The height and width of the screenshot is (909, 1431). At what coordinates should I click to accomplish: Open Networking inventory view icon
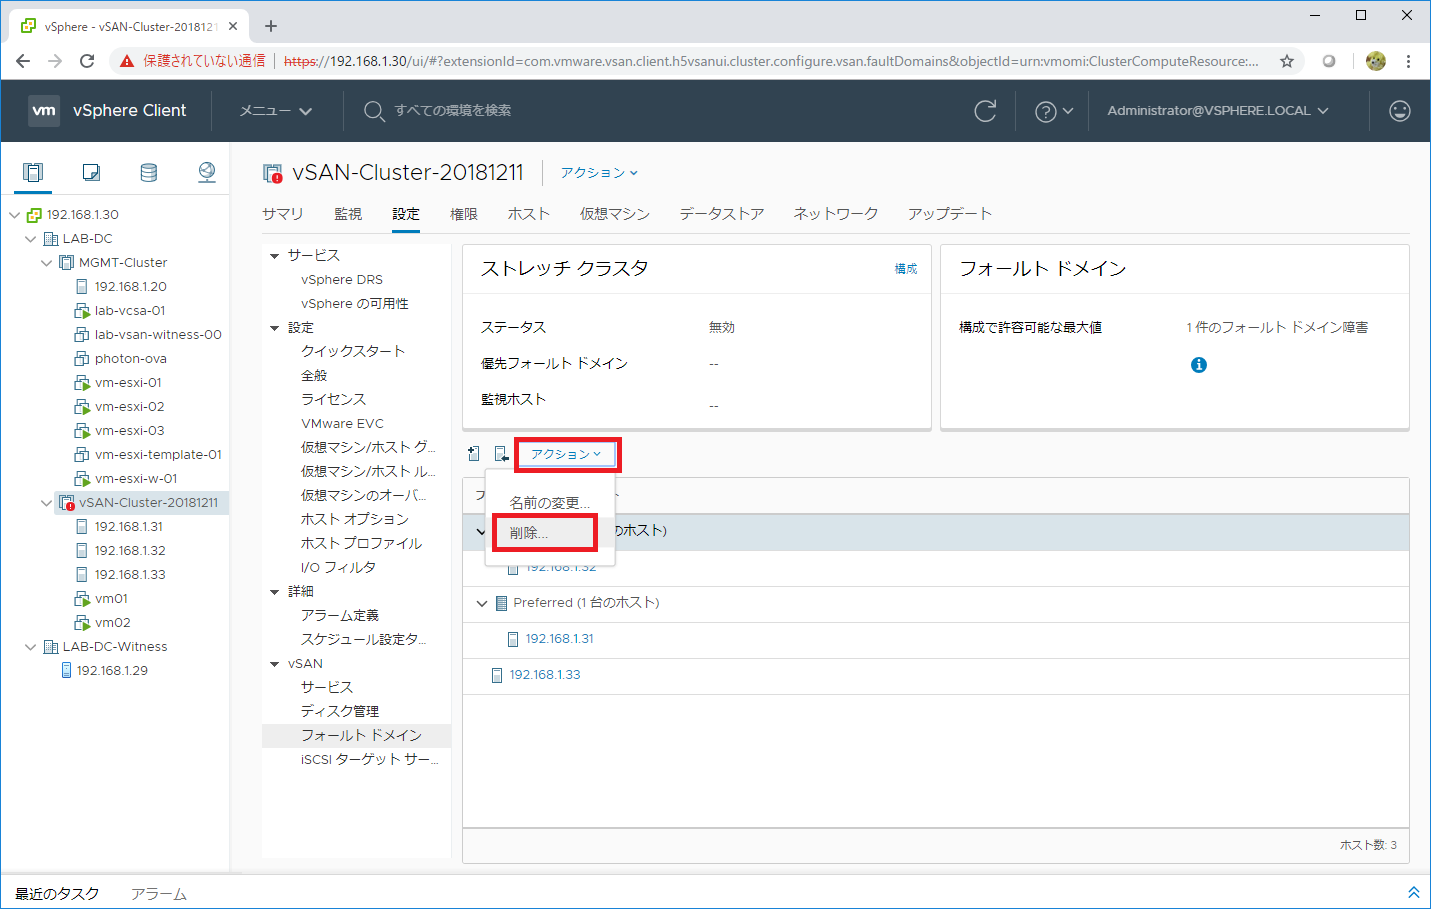click(207, 172)
